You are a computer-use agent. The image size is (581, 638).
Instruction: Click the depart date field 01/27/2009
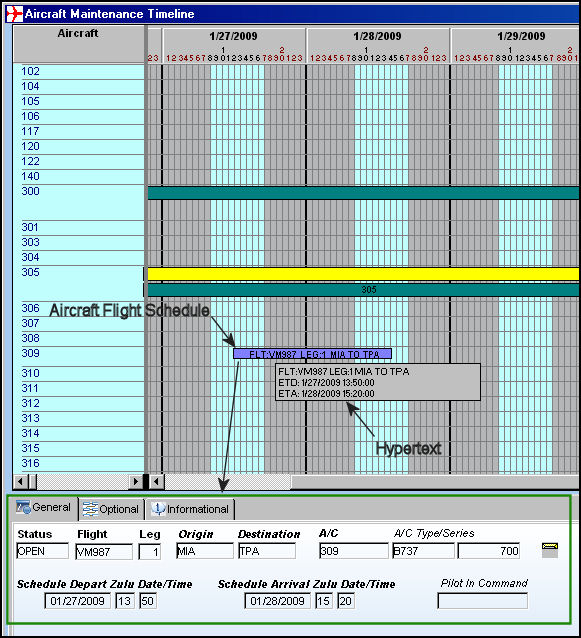[77, 601]
